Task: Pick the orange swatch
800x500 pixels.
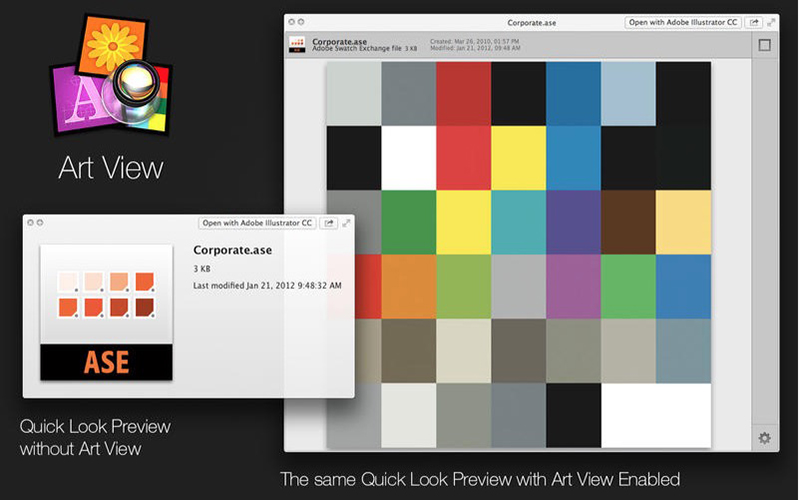Action: (409, 286)
